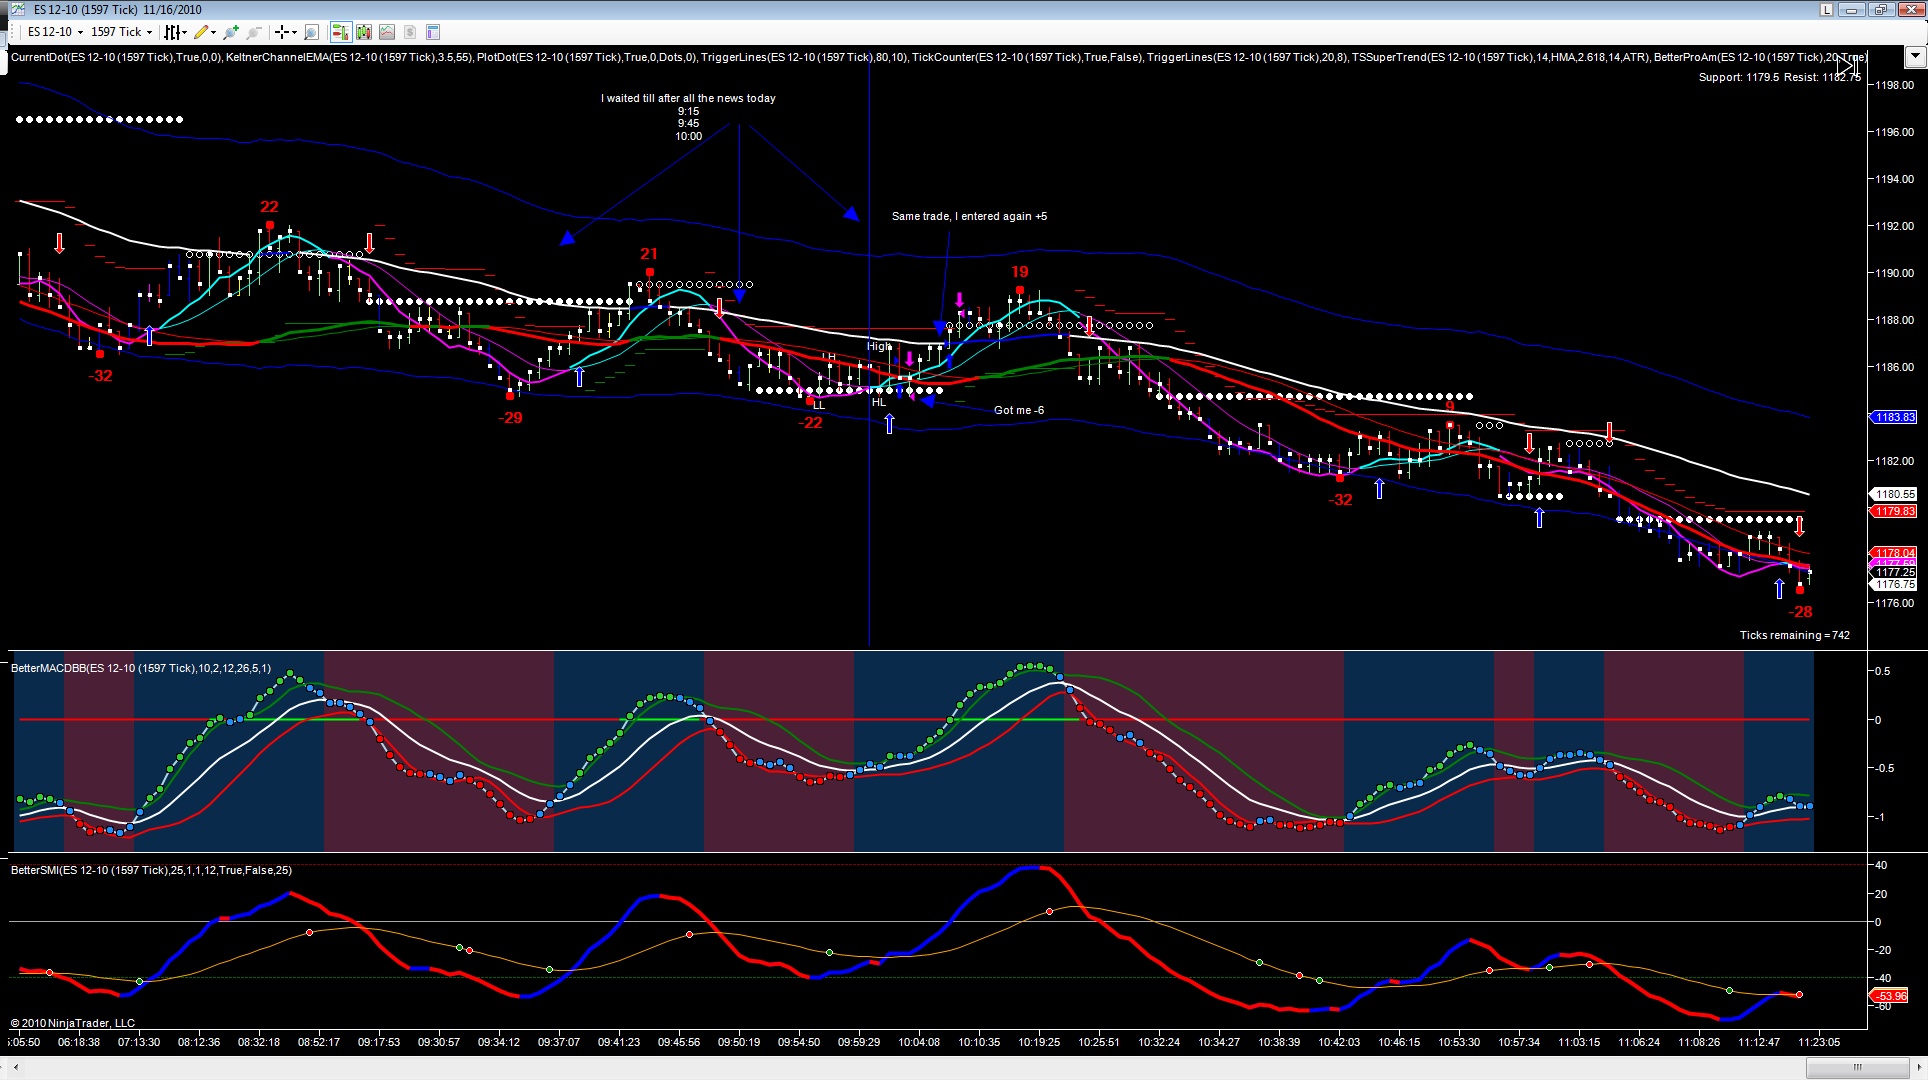Open the data box magnifier icon
The image size is (1928, 1080).
pos(311,32)
